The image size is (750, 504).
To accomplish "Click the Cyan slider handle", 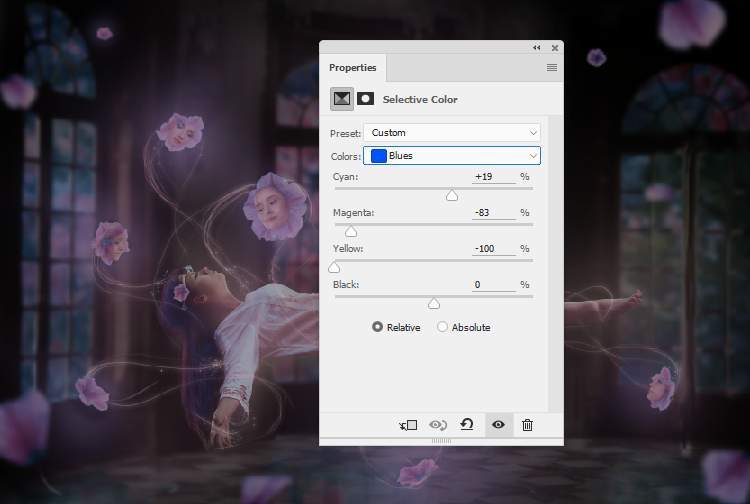I will (x=452, y=195).
